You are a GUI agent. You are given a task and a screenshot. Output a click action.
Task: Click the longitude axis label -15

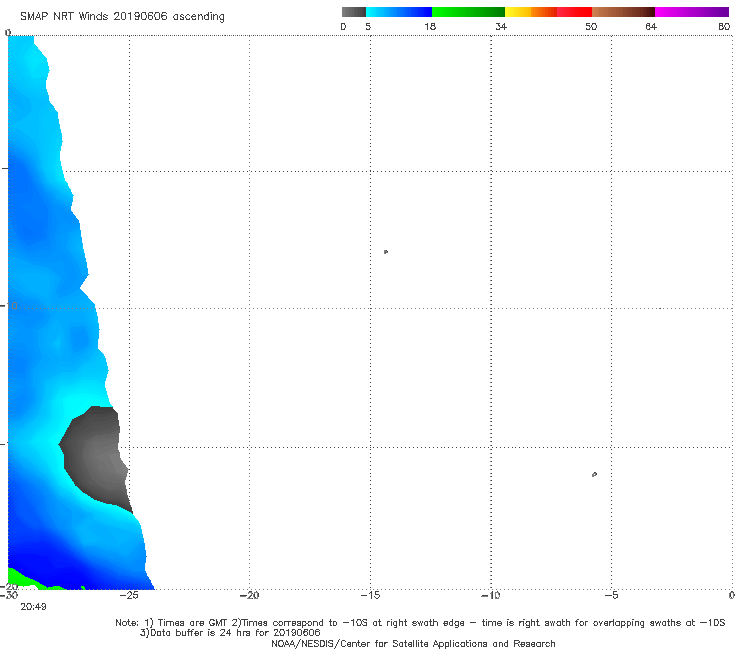tap(370, 595)
